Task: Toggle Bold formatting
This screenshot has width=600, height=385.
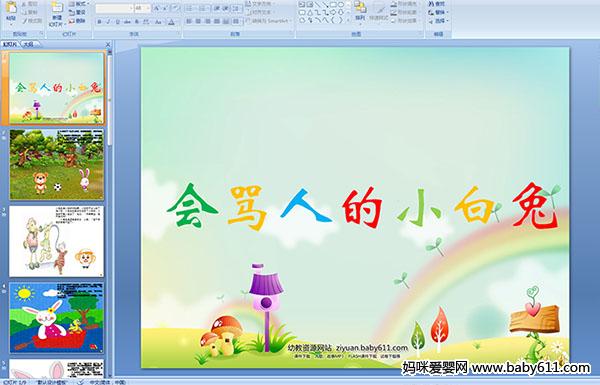Action: [99, 22]
